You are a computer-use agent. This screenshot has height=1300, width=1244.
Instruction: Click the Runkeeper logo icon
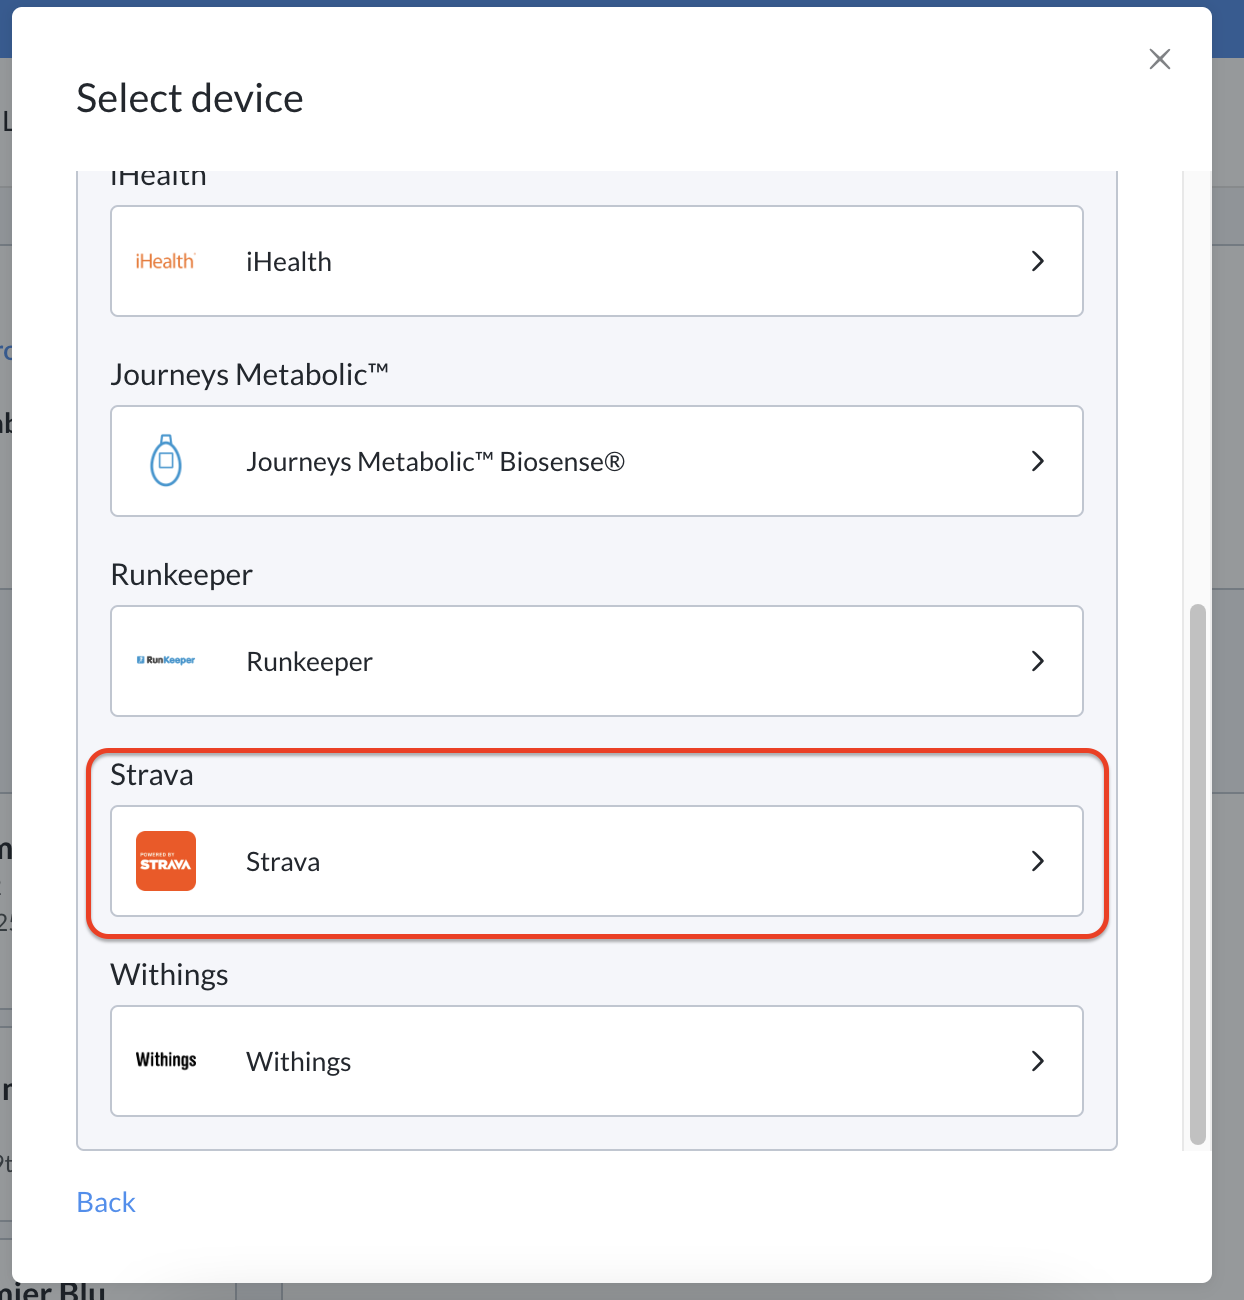point(166,660)
